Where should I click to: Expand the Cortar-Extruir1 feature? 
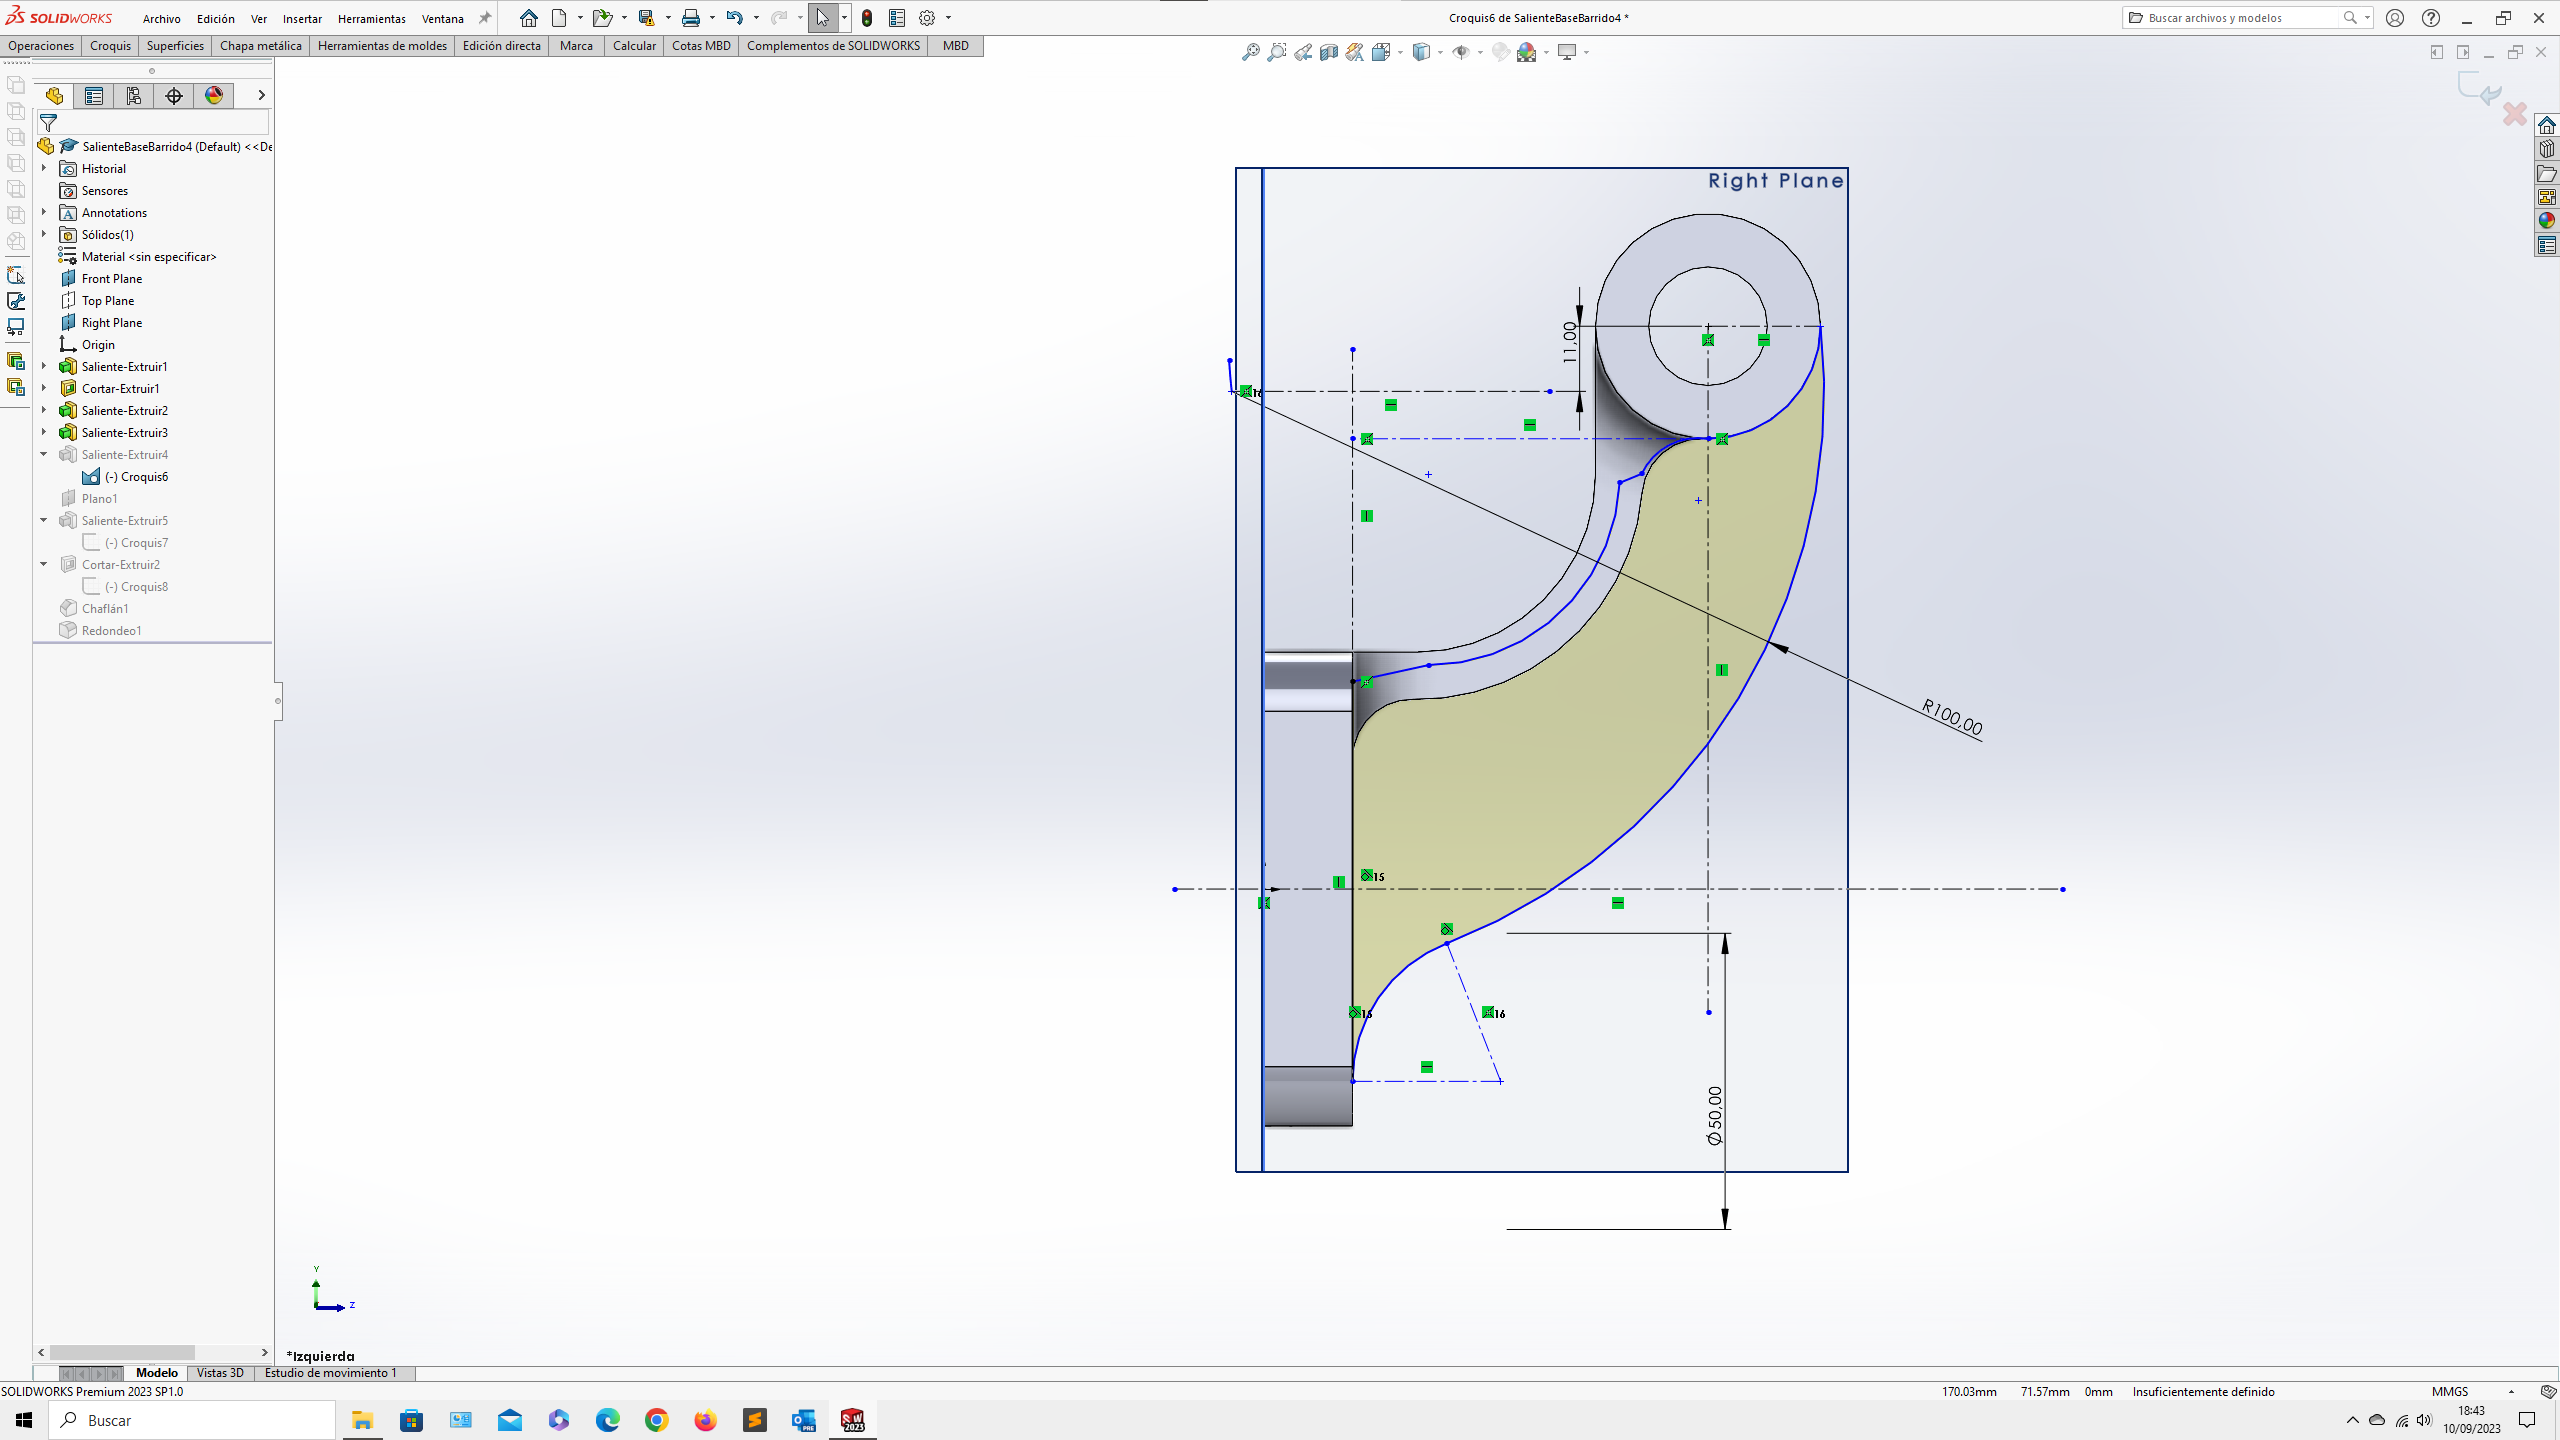coord(44,388)
